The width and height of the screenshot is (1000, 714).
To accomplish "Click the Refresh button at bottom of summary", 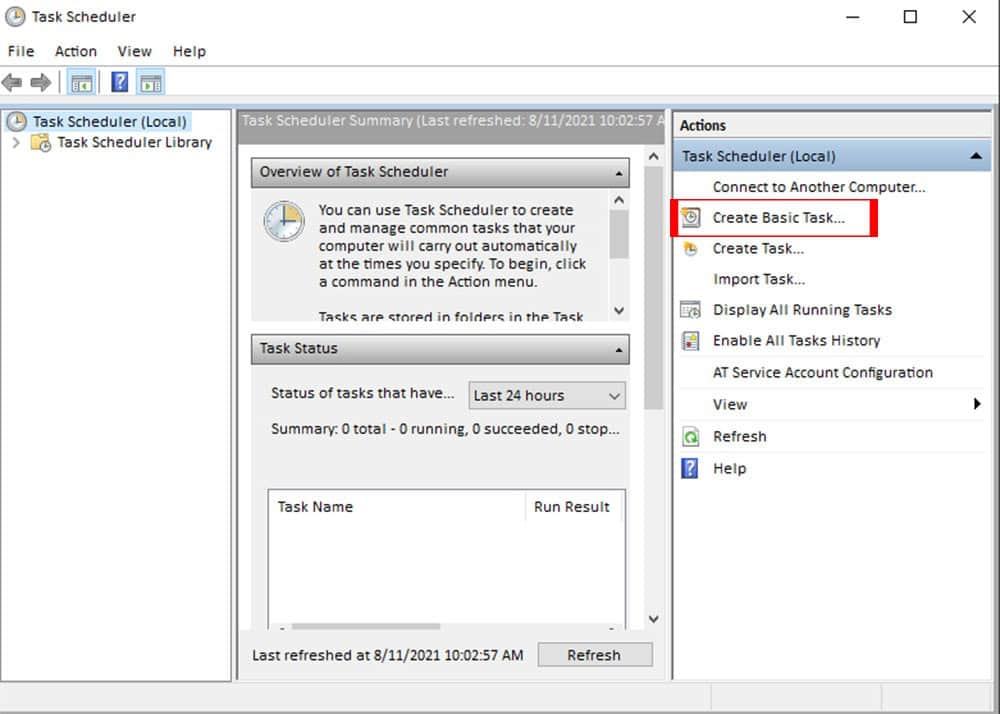I will tap(594, 655).
